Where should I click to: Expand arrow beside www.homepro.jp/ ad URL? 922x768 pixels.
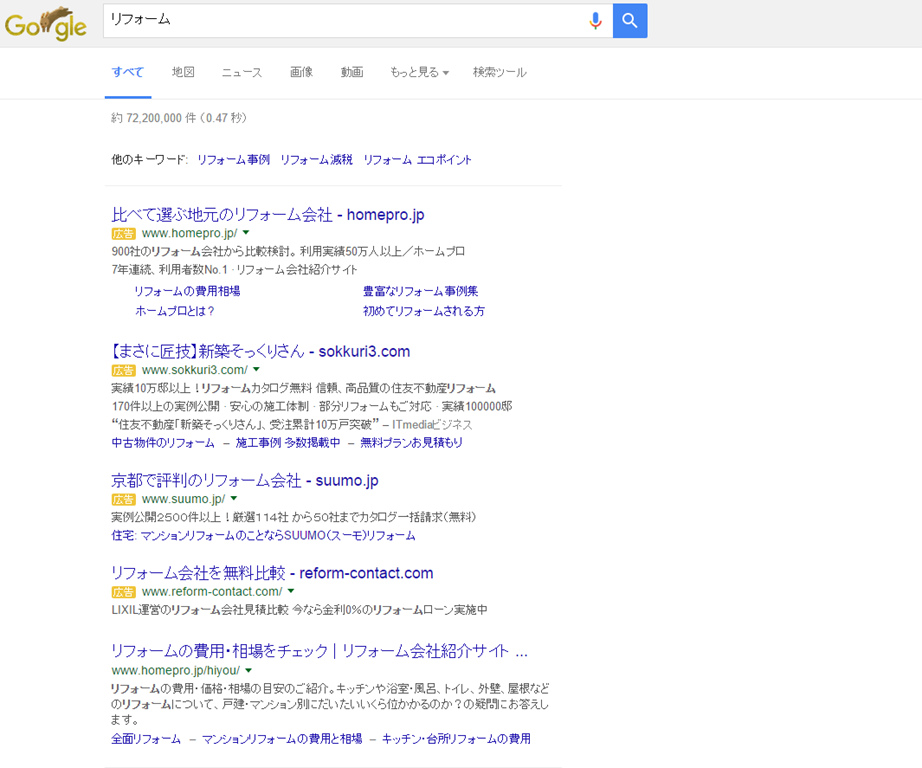click(x=246, y=233)
